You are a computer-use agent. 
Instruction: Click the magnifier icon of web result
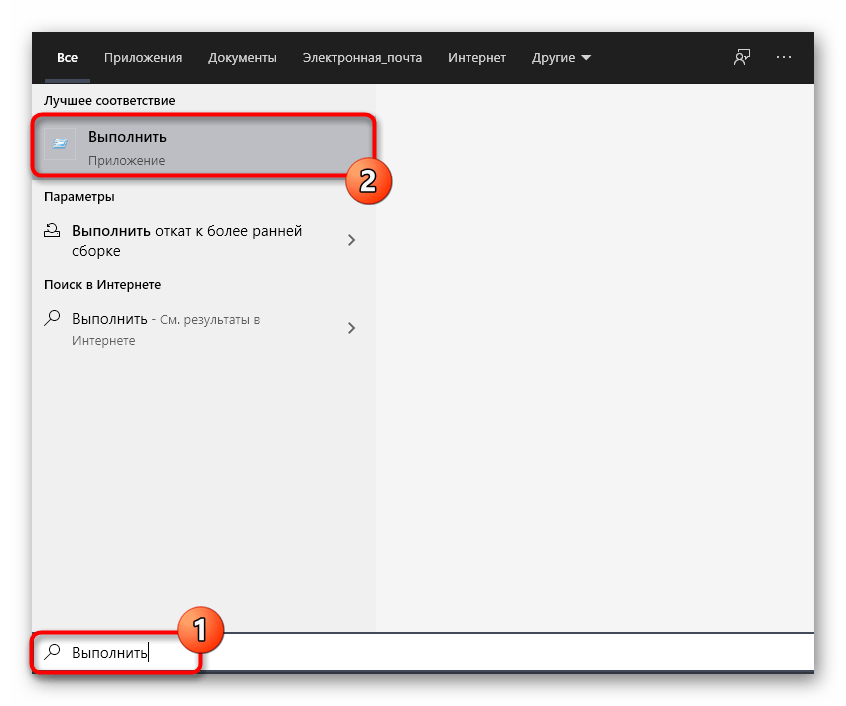[52, 318]
